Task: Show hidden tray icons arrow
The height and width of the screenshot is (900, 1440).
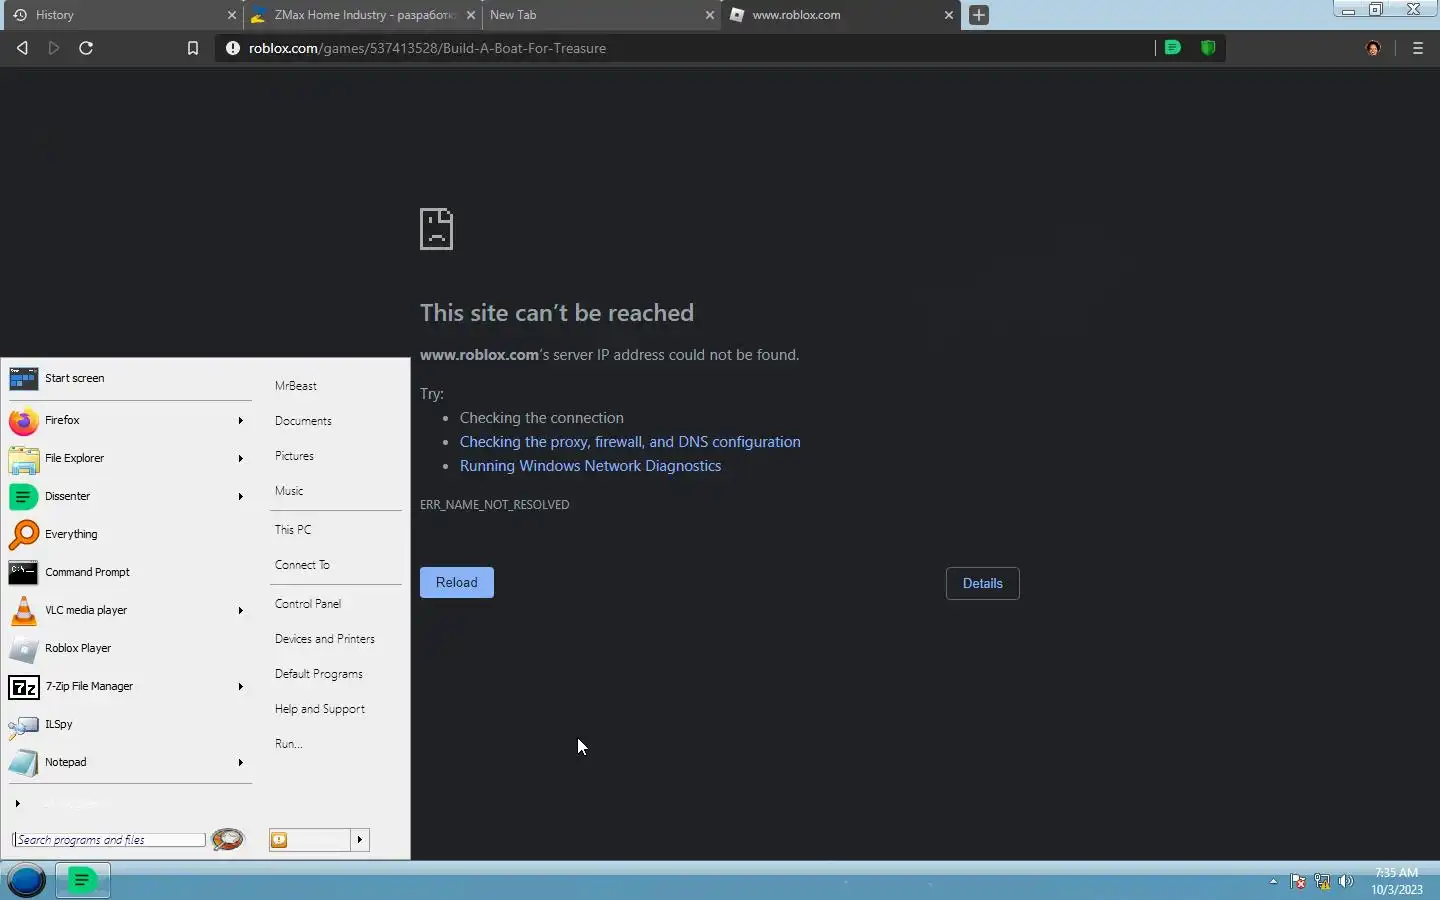Action: (x=1273, y=881)
